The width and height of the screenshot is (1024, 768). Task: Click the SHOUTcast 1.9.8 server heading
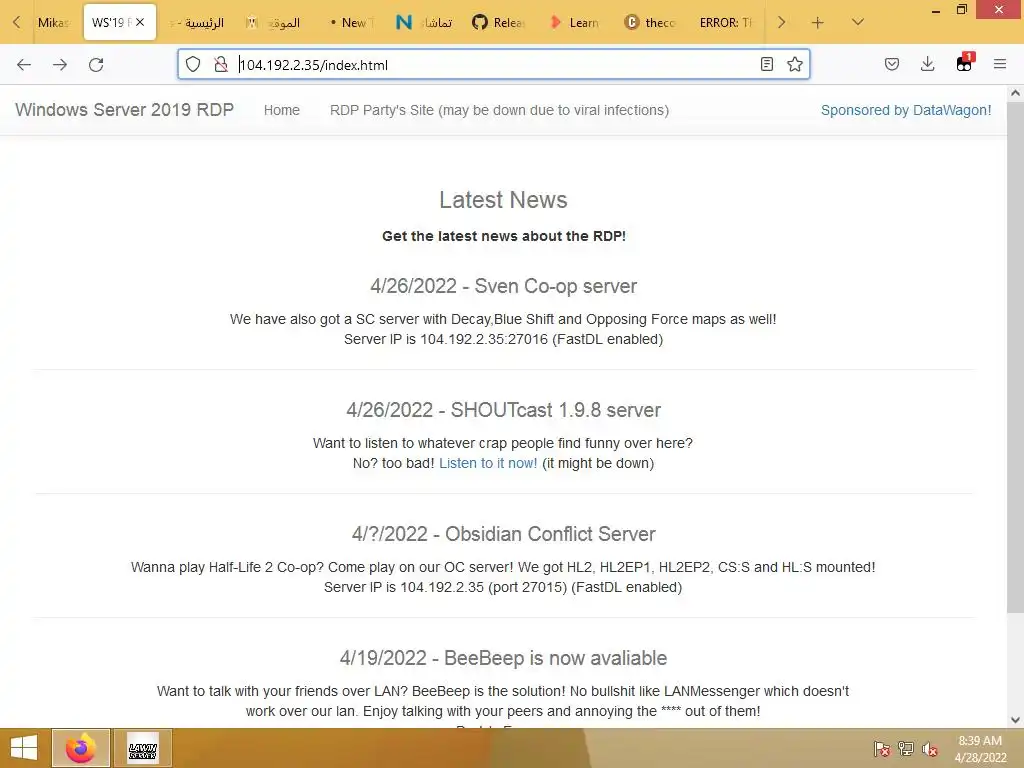[504, 410]
